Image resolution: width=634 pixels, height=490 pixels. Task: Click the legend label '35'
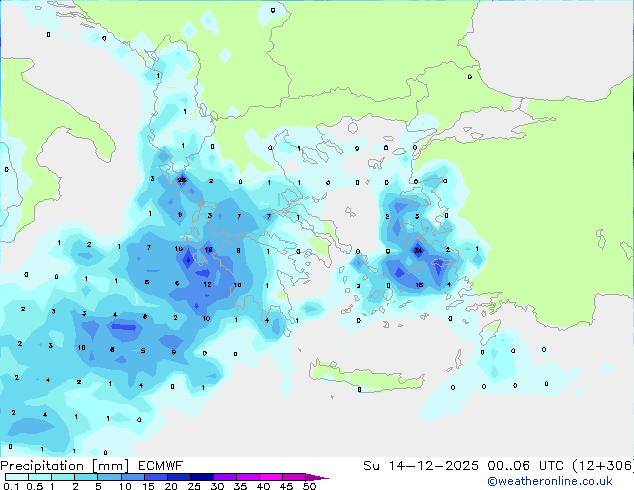coord(240,486)
